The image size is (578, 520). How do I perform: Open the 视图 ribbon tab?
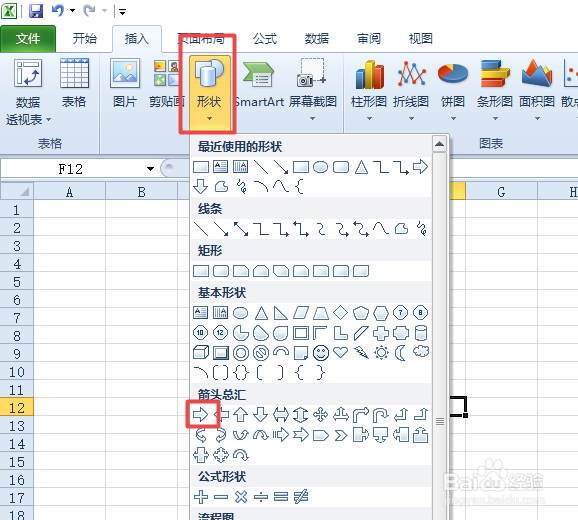click(421, 39)
